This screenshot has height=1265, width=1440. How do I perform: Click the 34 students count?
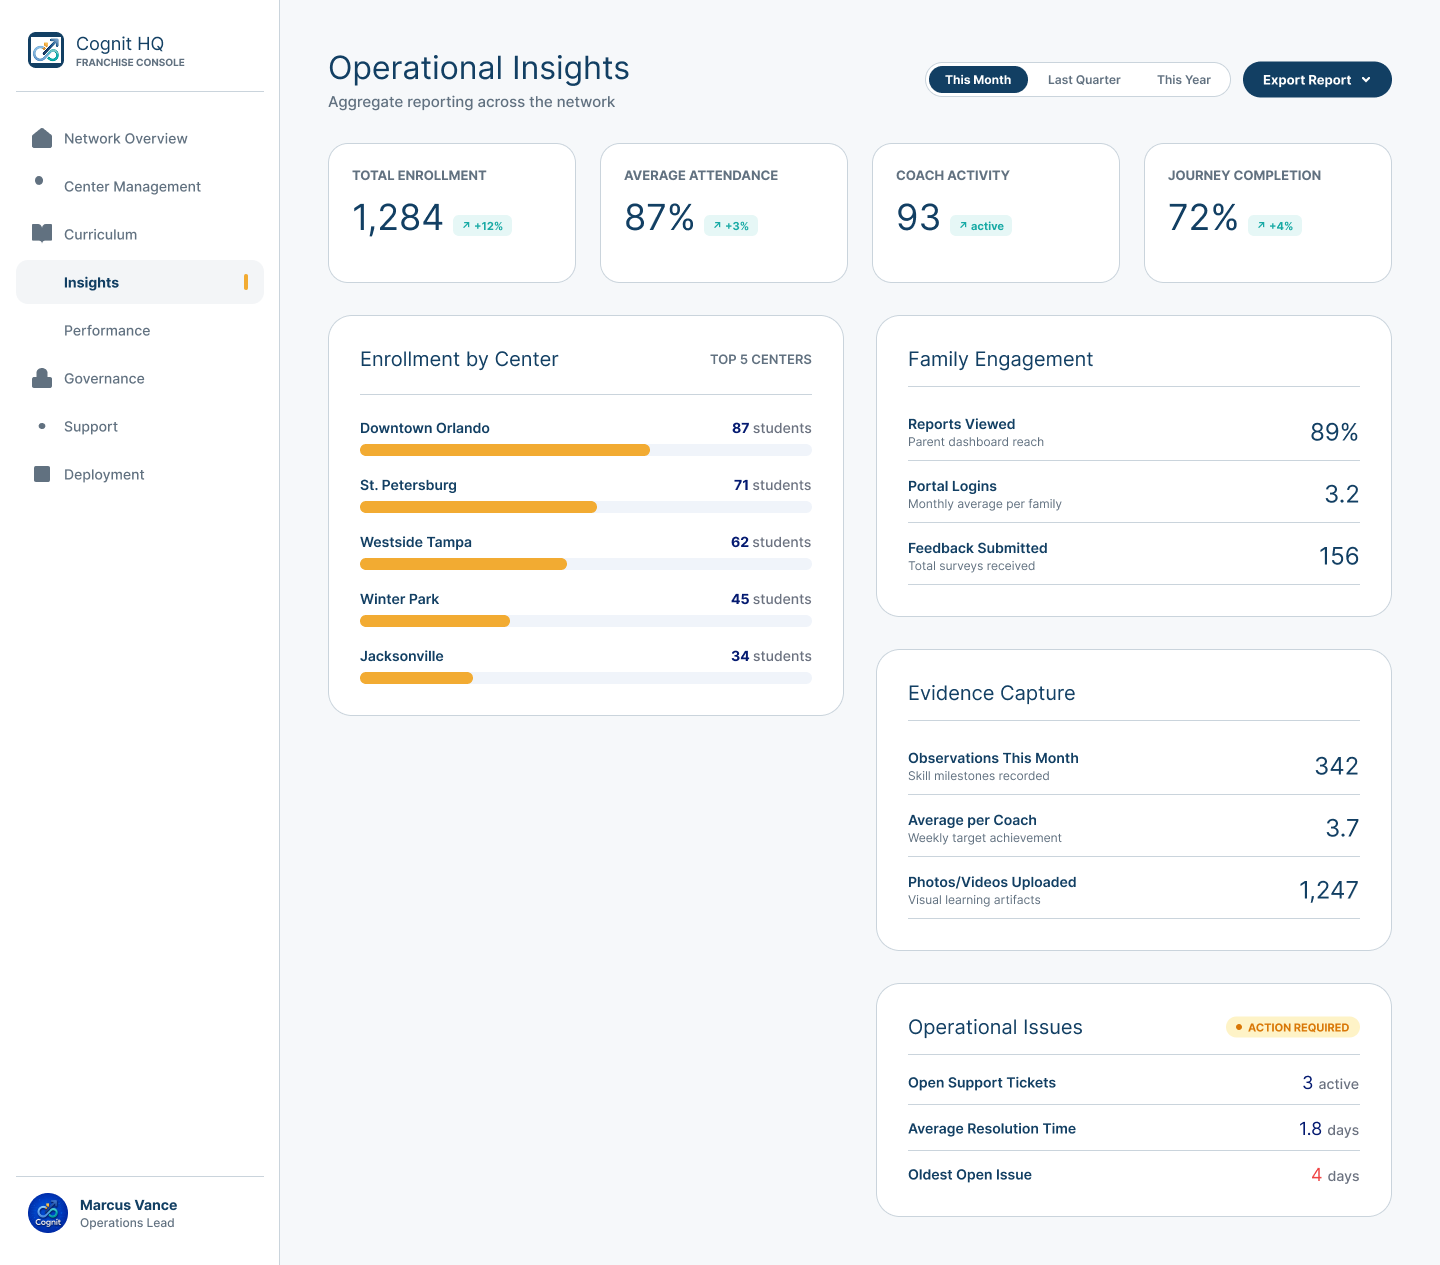(771, 656)
